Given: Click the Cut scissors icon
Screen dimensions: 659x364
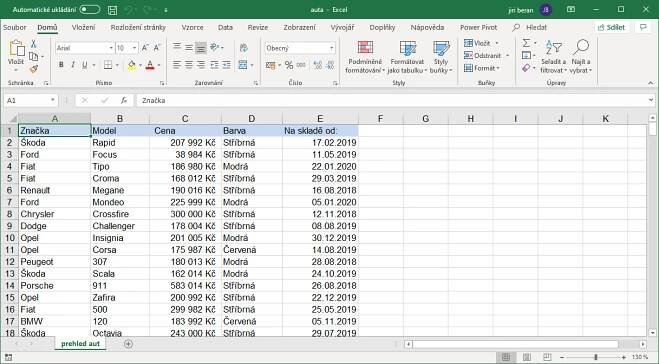Looking at the screenshot, I should point(34,44).
